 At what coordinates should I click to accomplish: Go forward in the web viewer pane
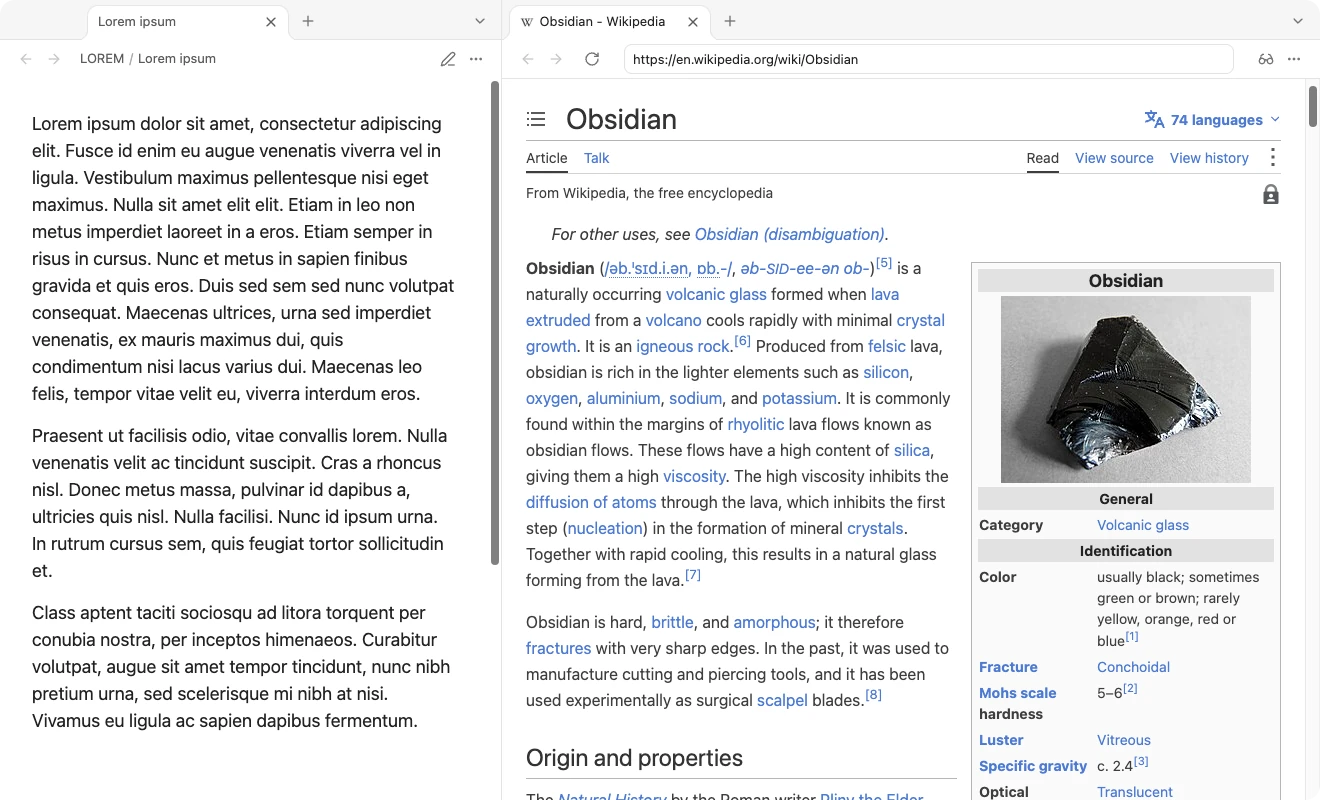tap(556, 59)
